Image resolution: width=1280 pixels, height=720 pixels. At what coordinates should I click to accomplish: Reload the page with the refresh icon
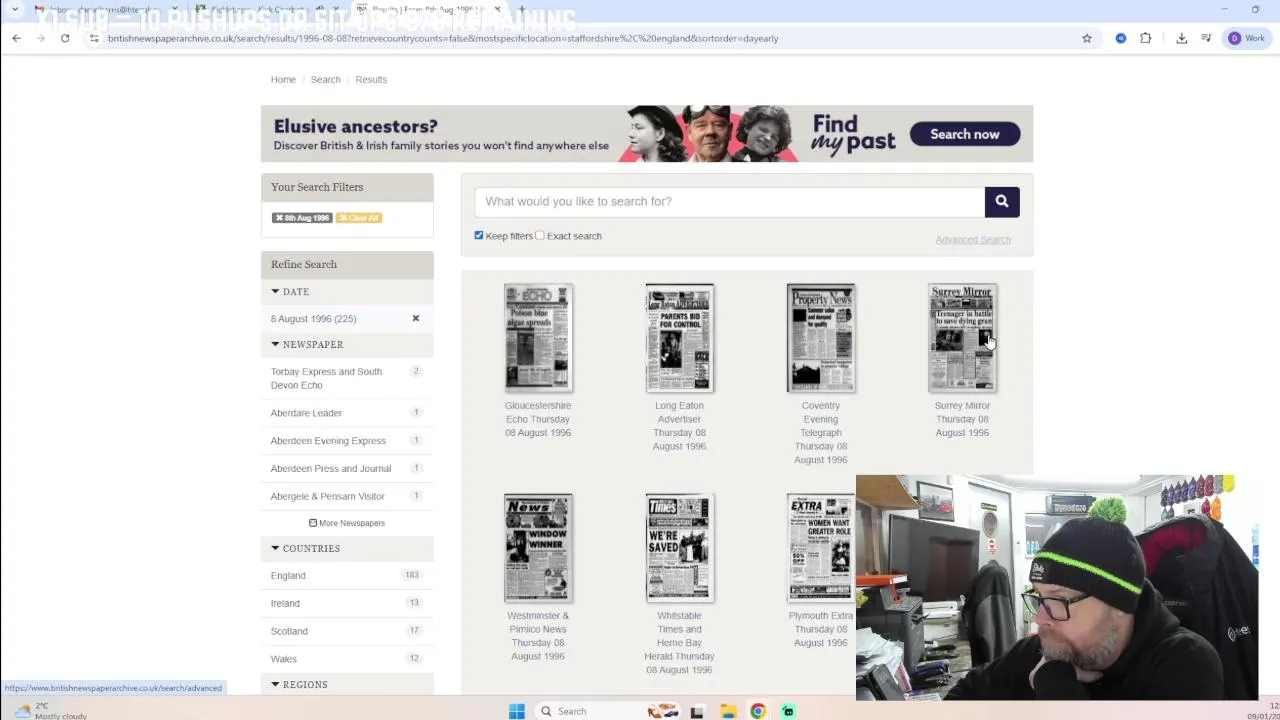tap(65, 38)
